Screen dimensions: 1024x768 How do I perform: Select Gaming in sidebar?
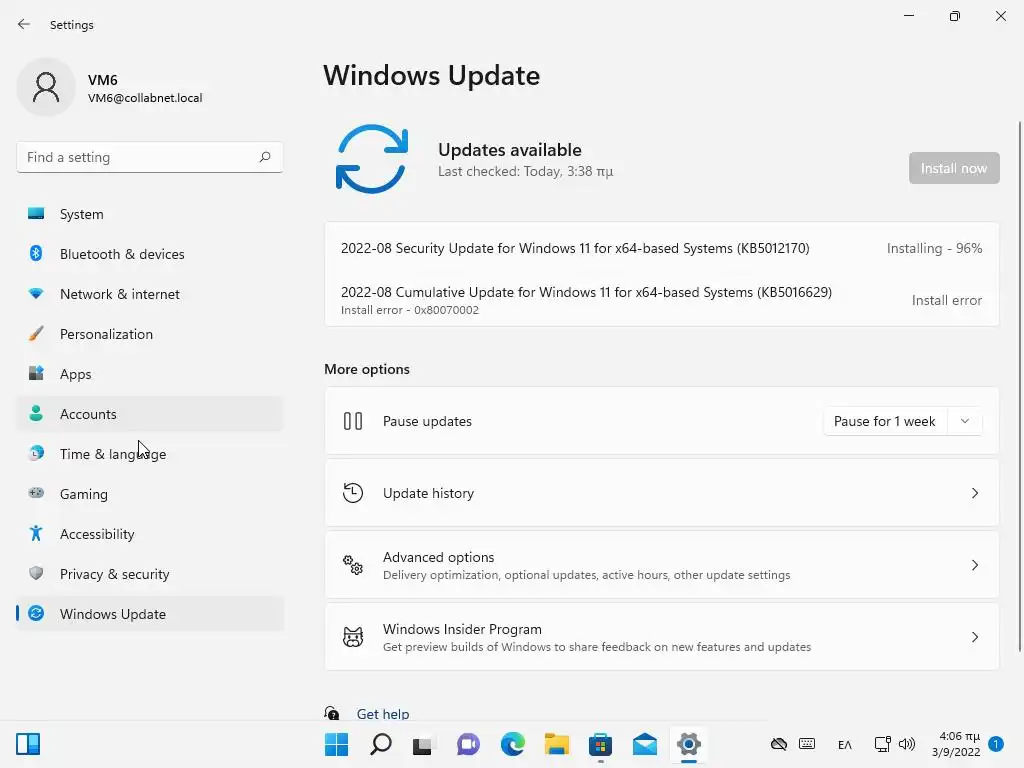click(x=150, y=493)
